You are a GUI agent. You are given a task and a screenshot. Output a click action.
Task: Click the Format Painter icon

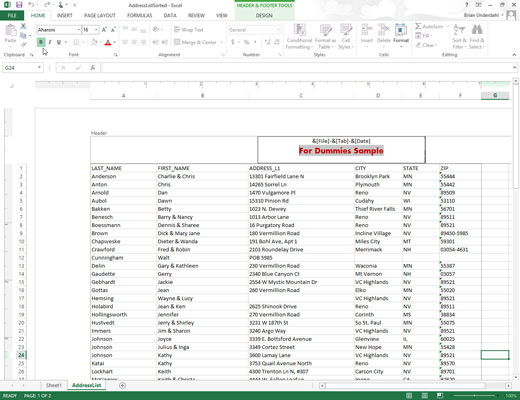(x=23, y=44)
